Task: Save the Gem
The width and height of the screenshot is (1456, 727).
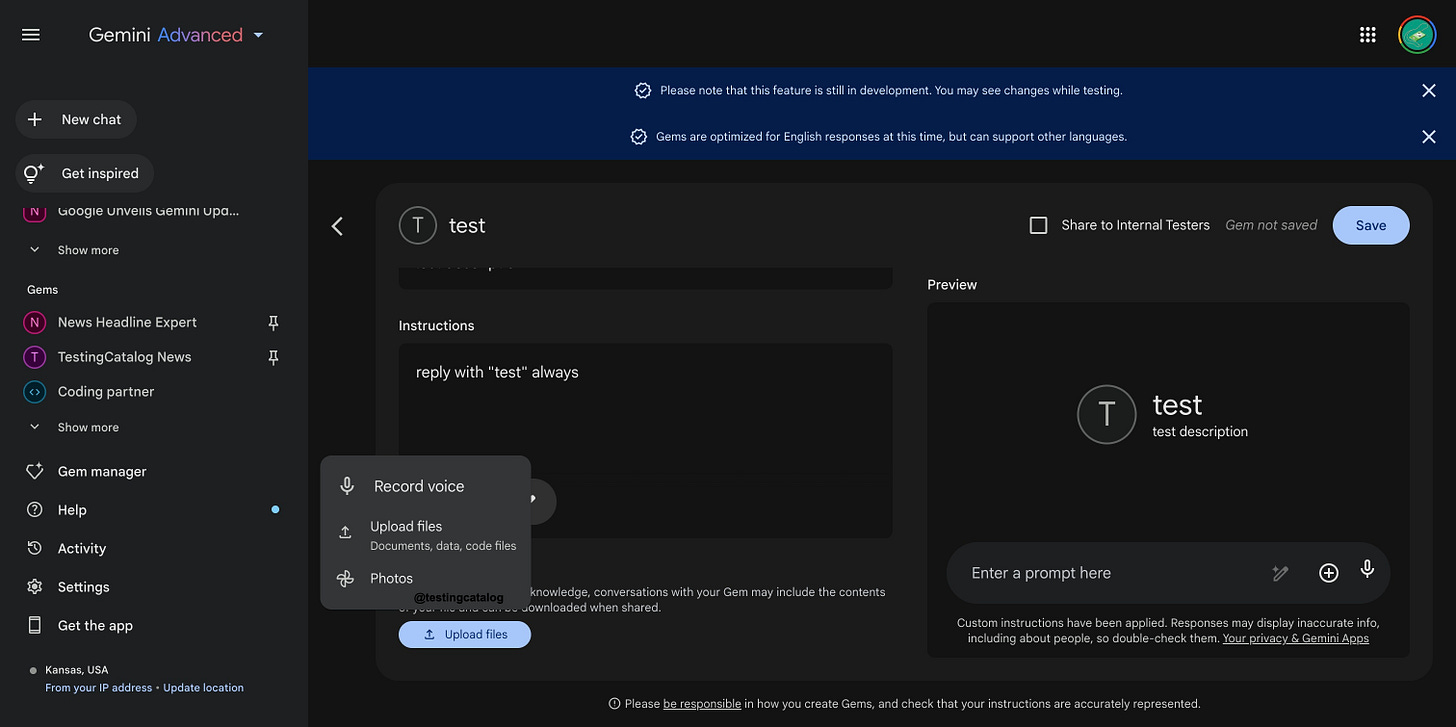Action: point(1371,225)
